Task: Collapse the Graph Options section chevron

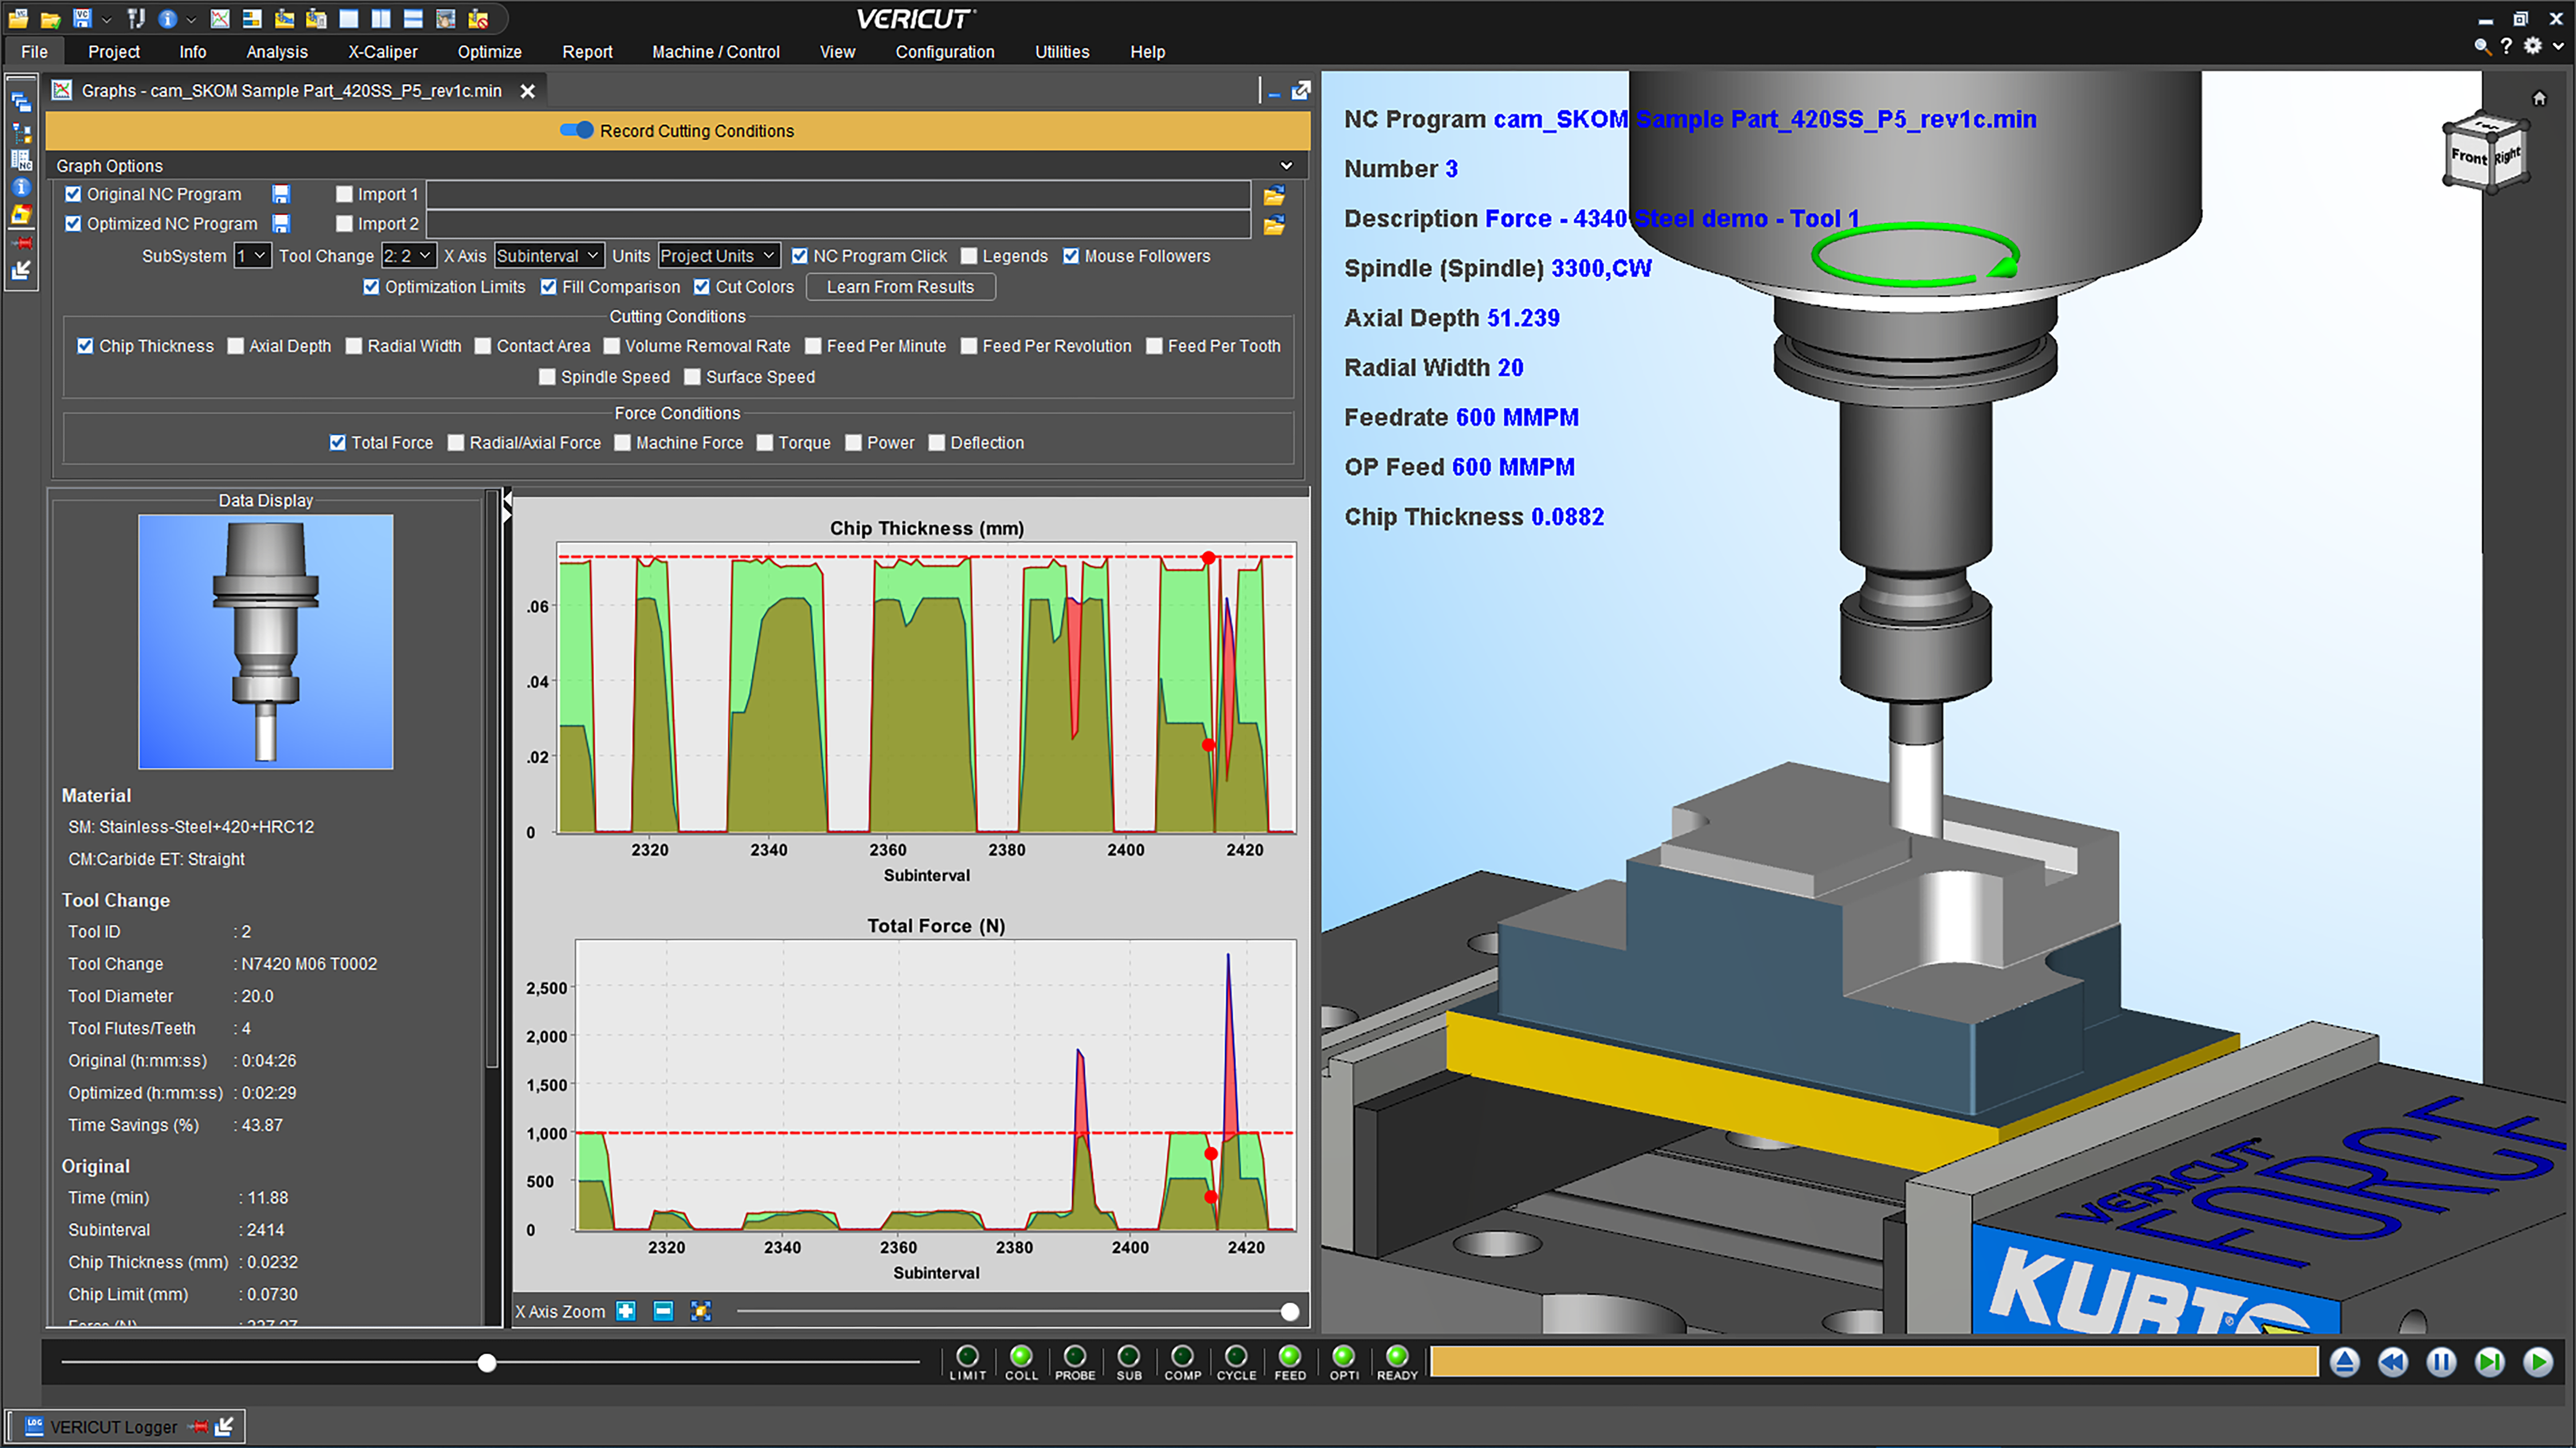Action: 1286,165
